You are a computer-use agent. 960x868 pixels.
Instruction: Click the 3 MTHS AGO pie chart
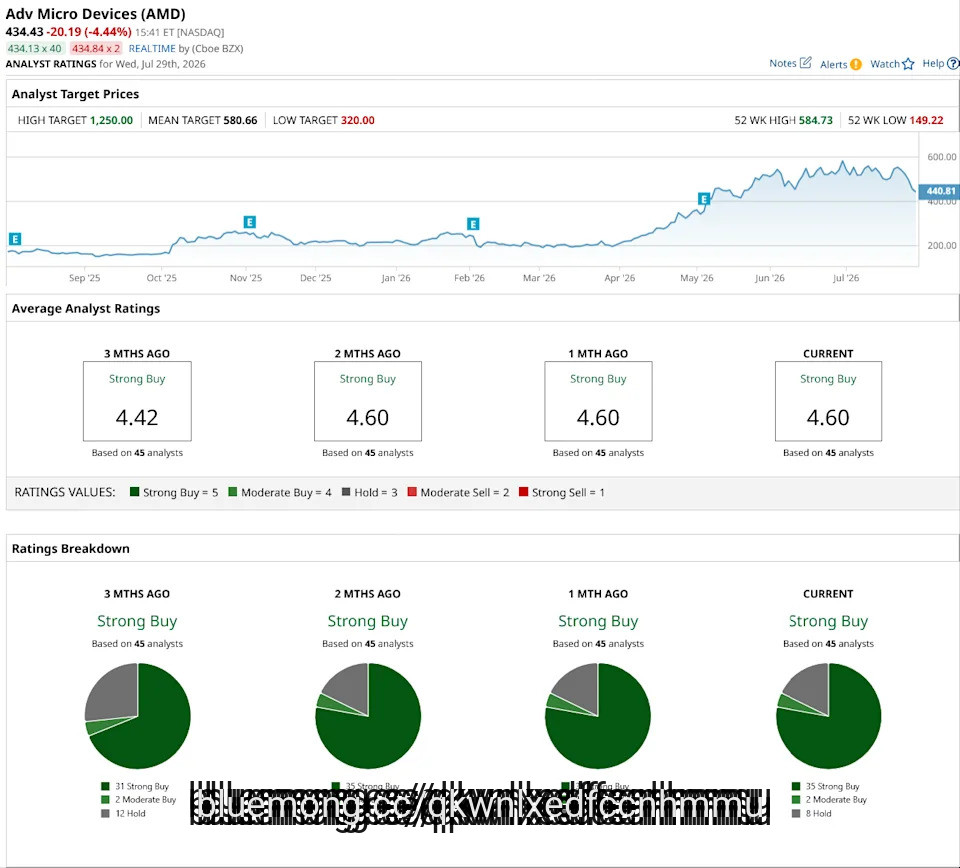tap(138, 716)
